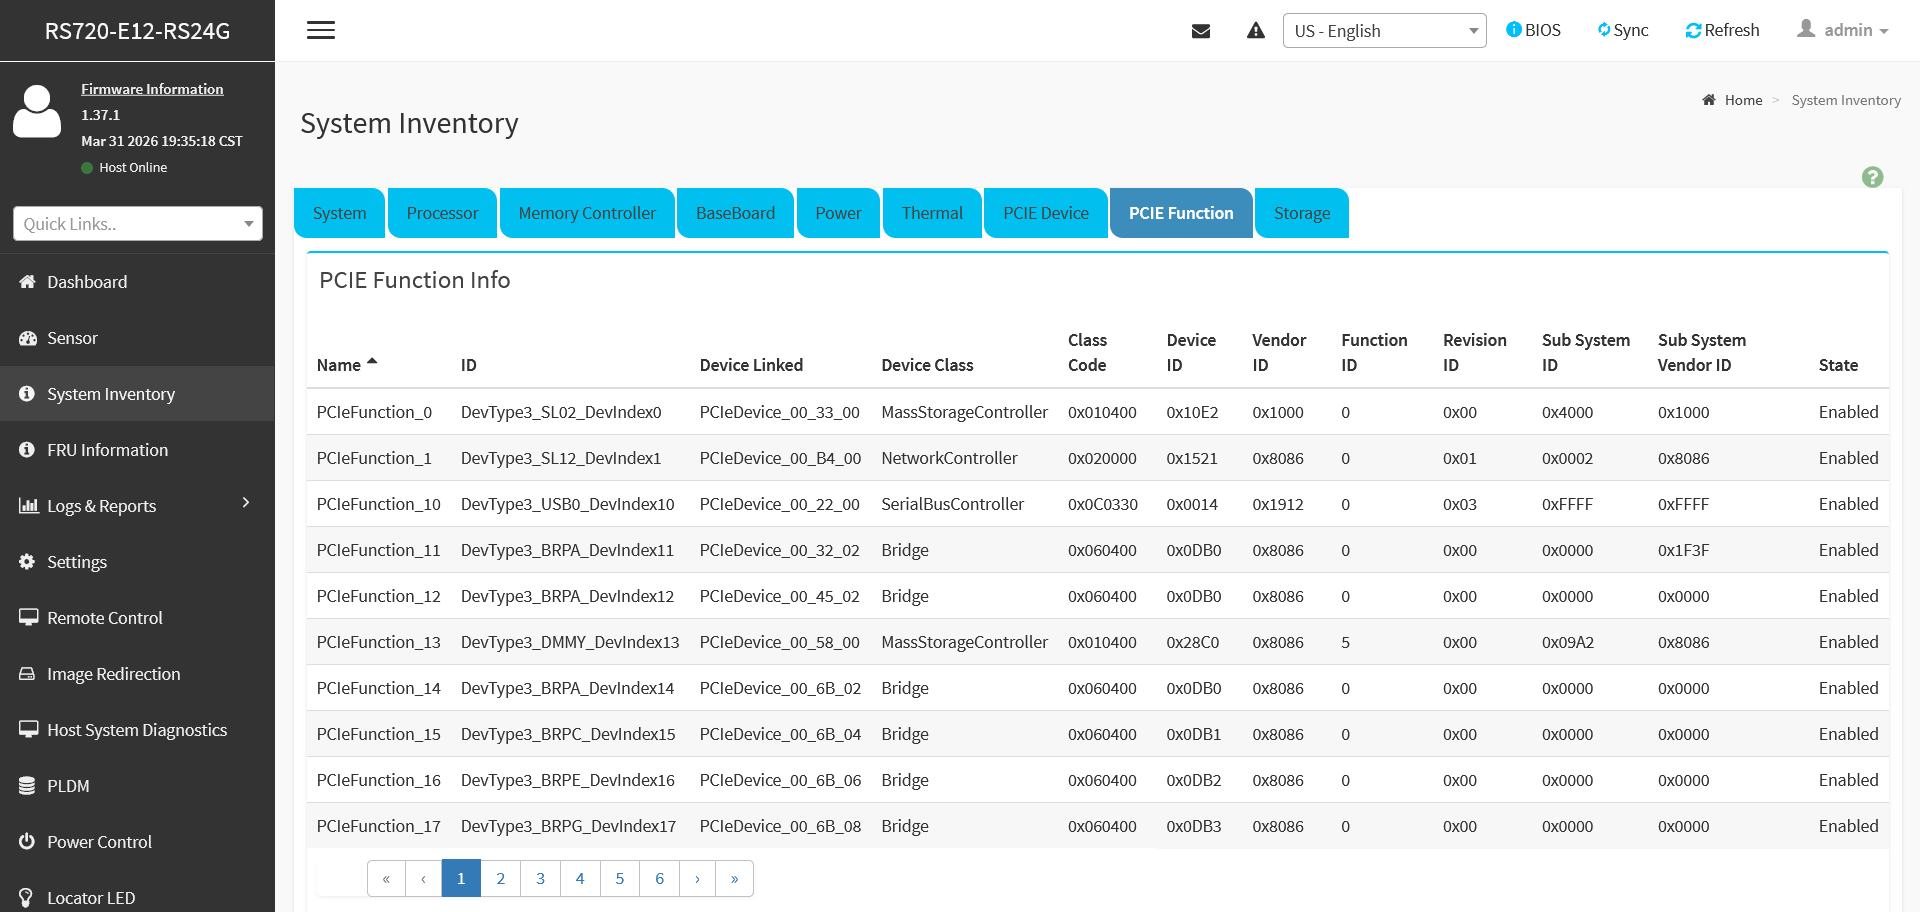1920x912 pixels.
Task: Expand the Logs & Reports submenu
Action: click(137, 506)
